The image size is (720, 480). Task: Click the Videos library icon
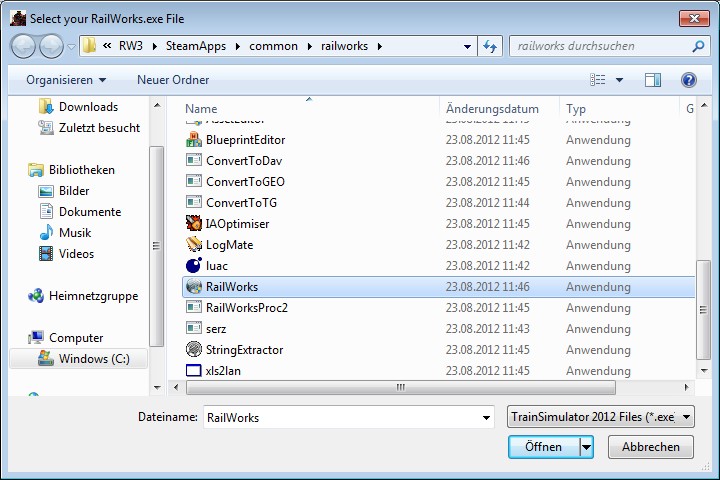[x=46, y=254]
